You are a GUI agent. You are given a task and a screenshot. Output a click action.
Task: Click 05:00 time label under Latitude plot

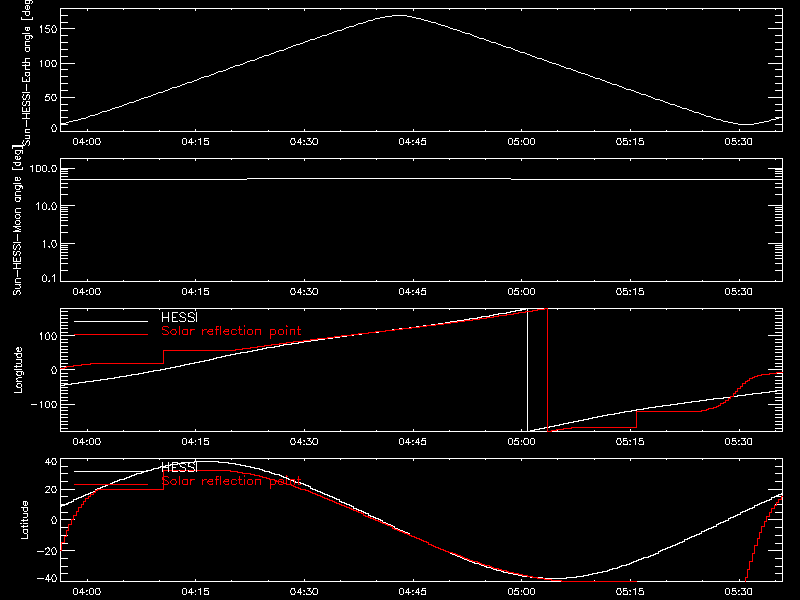(521, 591)
